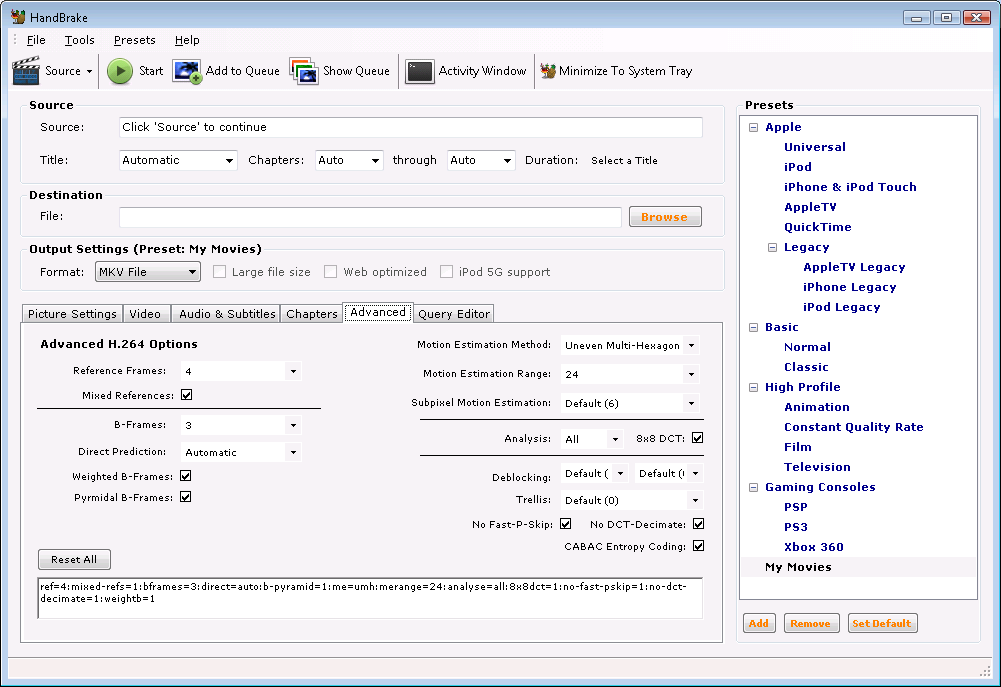Image resolution: width=1001 pixels, height=687 pixels.
Task: Enable Web optimized checkbox
Action: point(331,272)
